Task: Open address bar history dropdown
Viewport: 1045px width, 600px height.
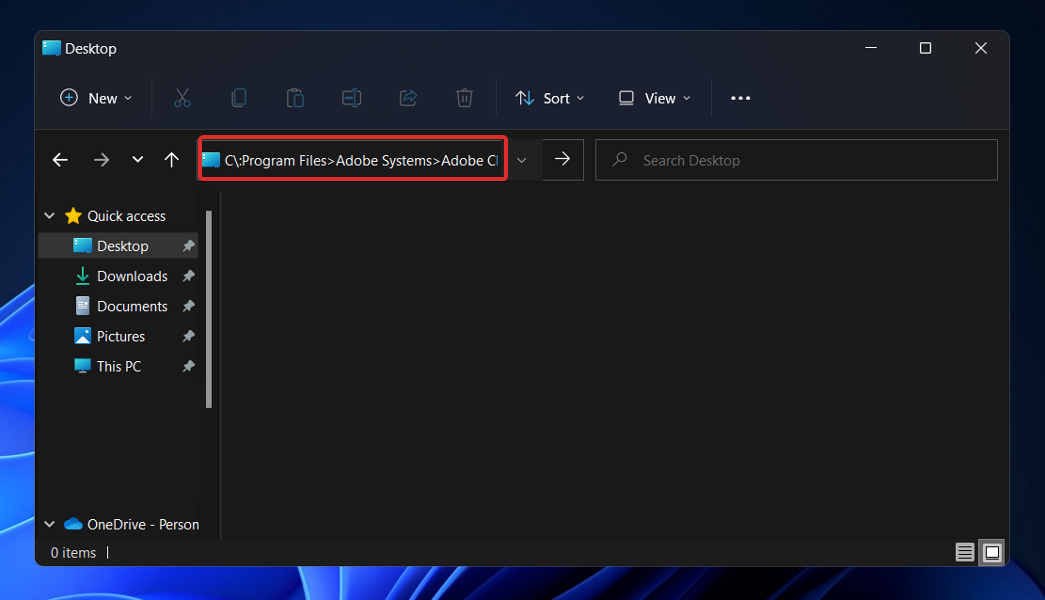Action: click(x=522, y=160)
